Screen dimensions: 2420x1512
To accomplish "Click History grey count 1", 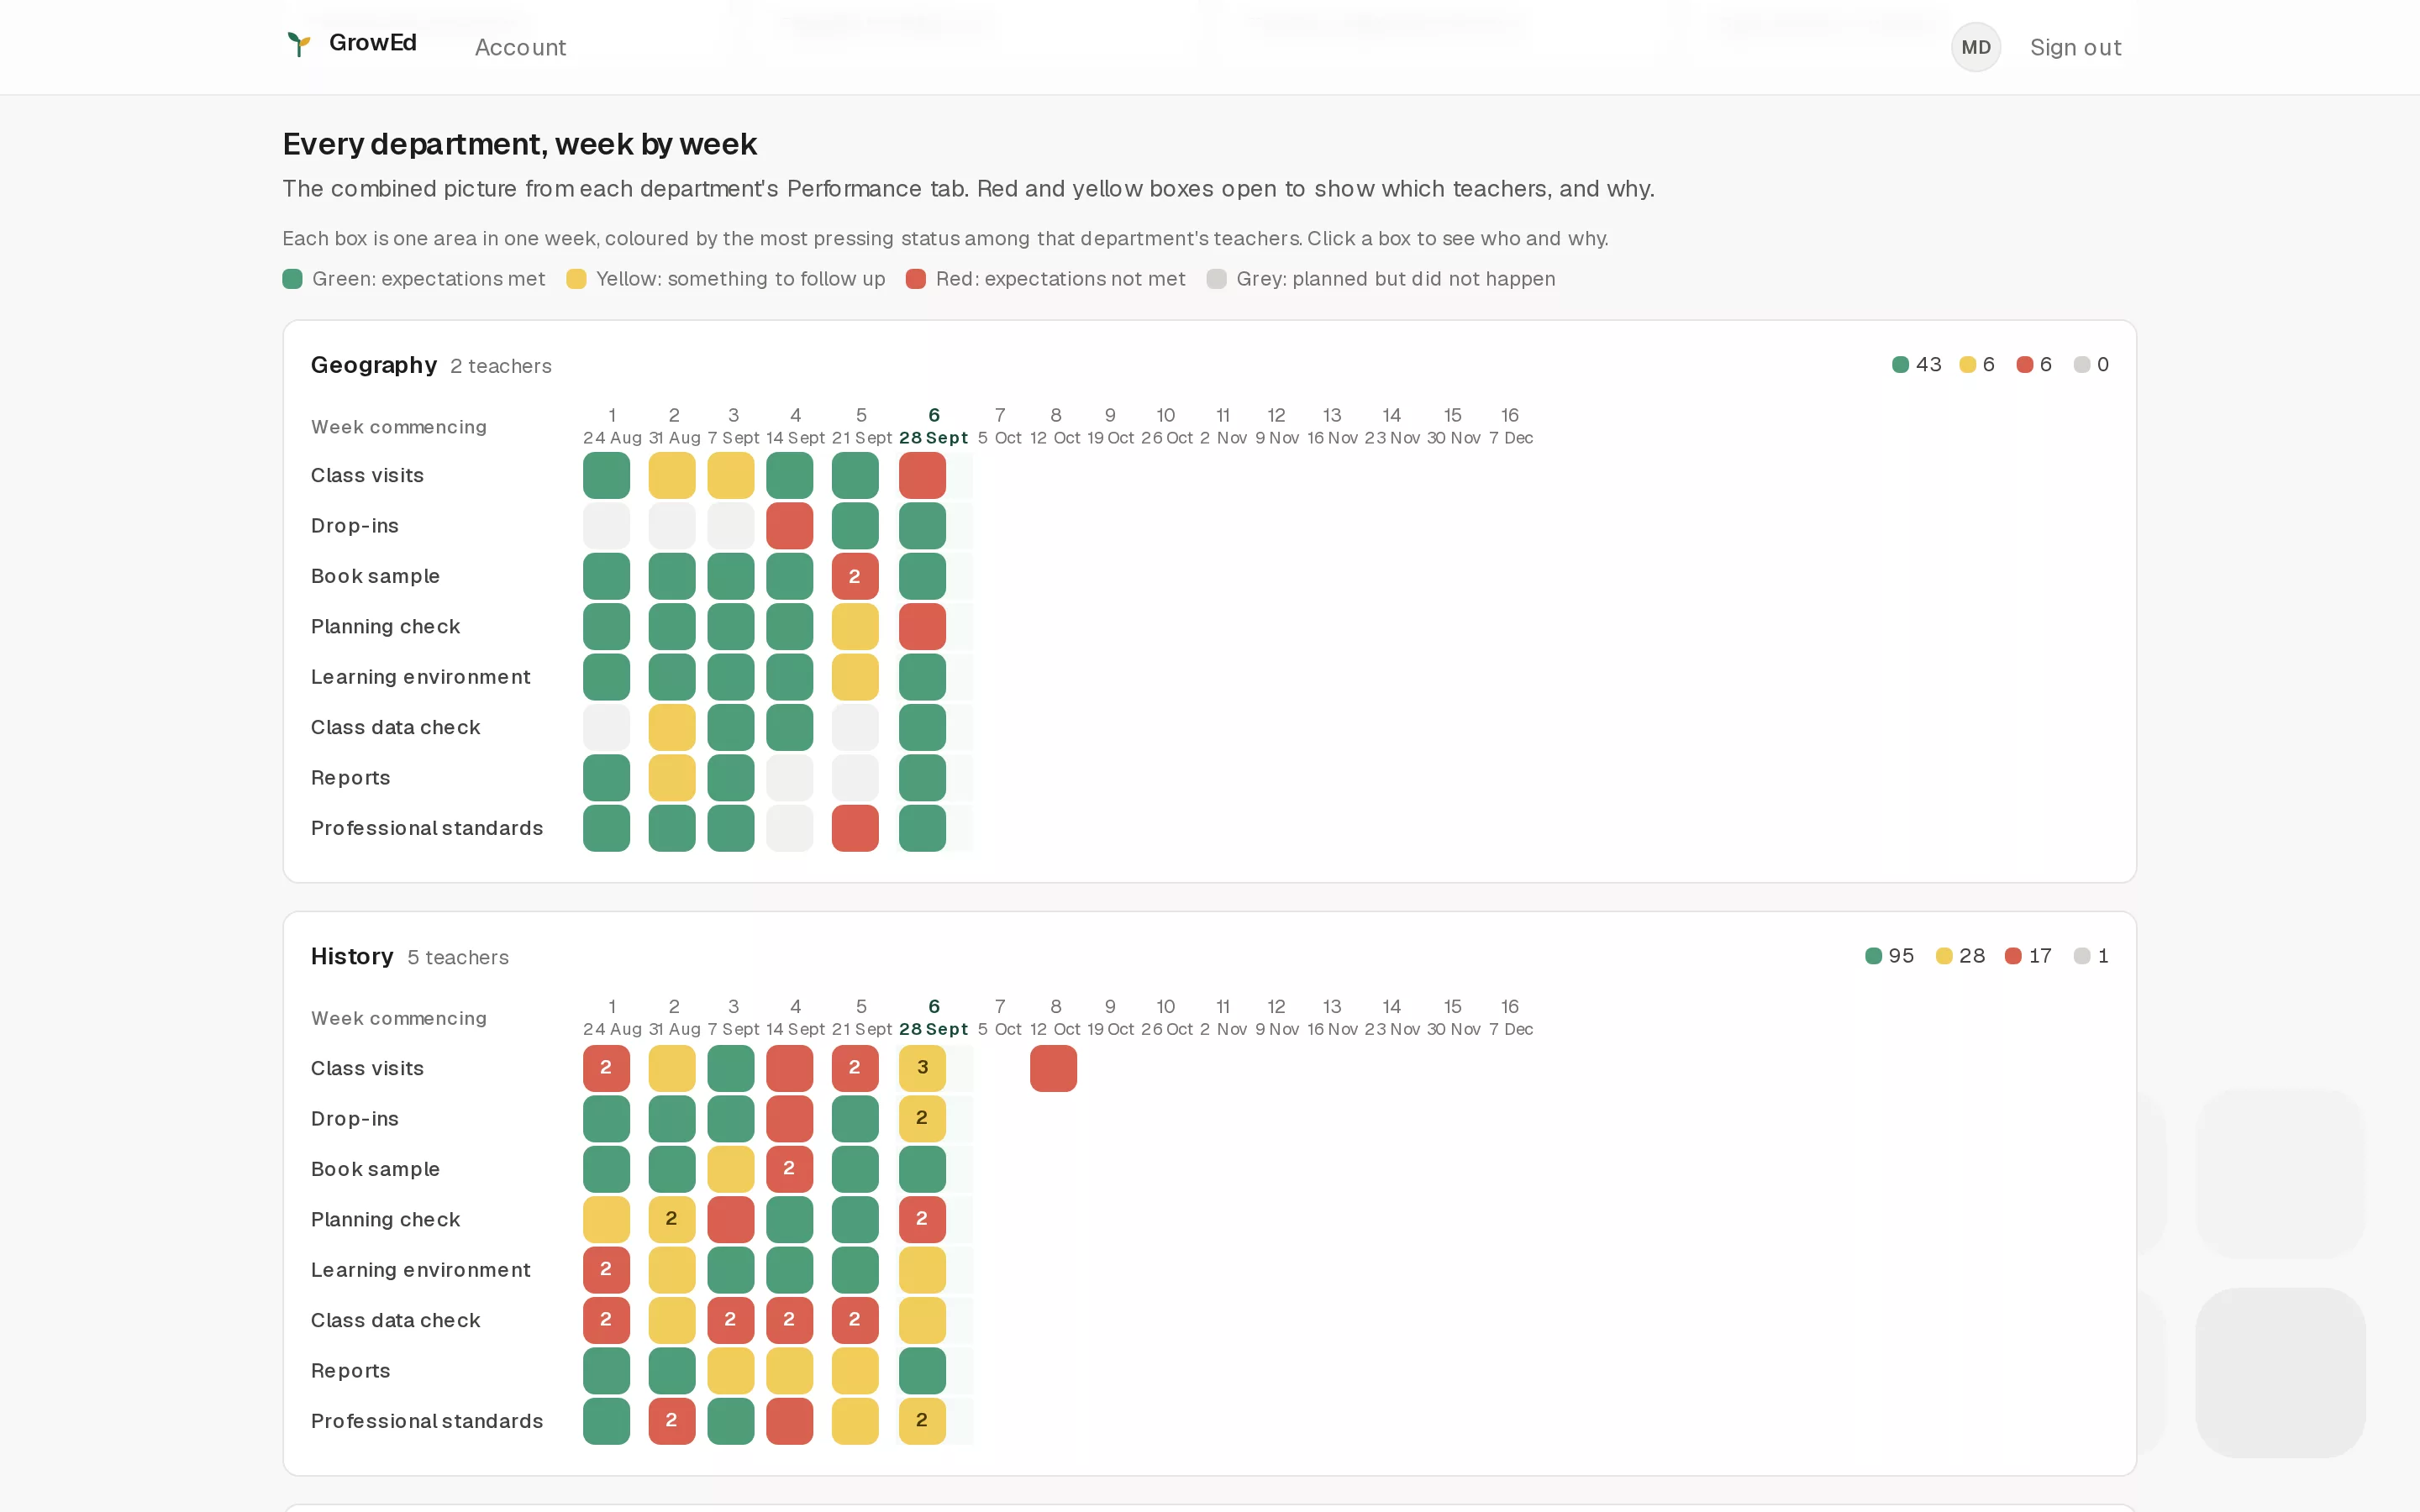I will click(x=2091, y=956).
